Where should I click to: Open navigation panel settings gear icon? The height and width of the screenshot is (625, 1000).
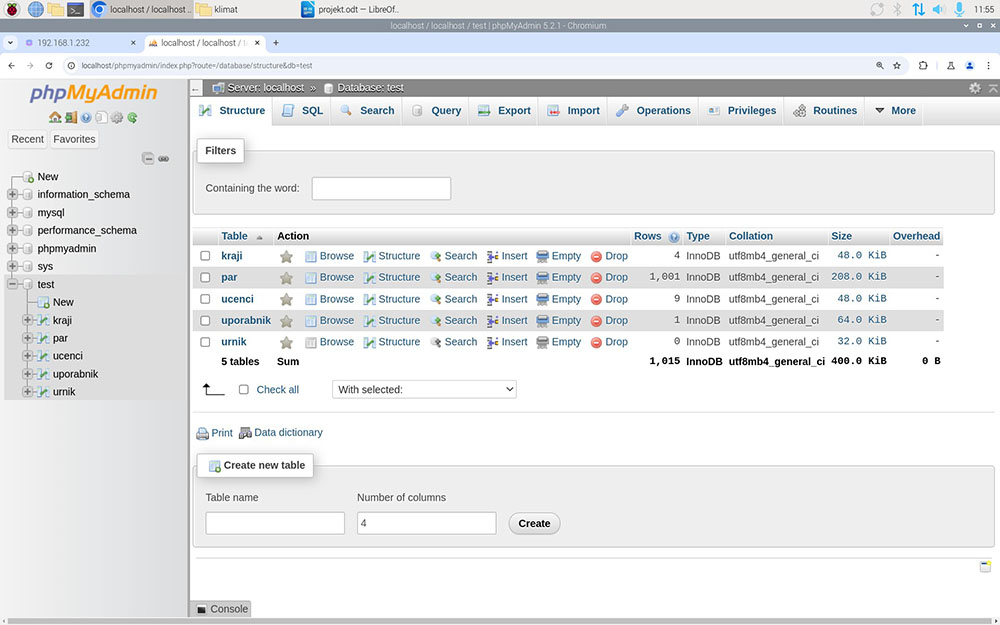tap(117, 117)
